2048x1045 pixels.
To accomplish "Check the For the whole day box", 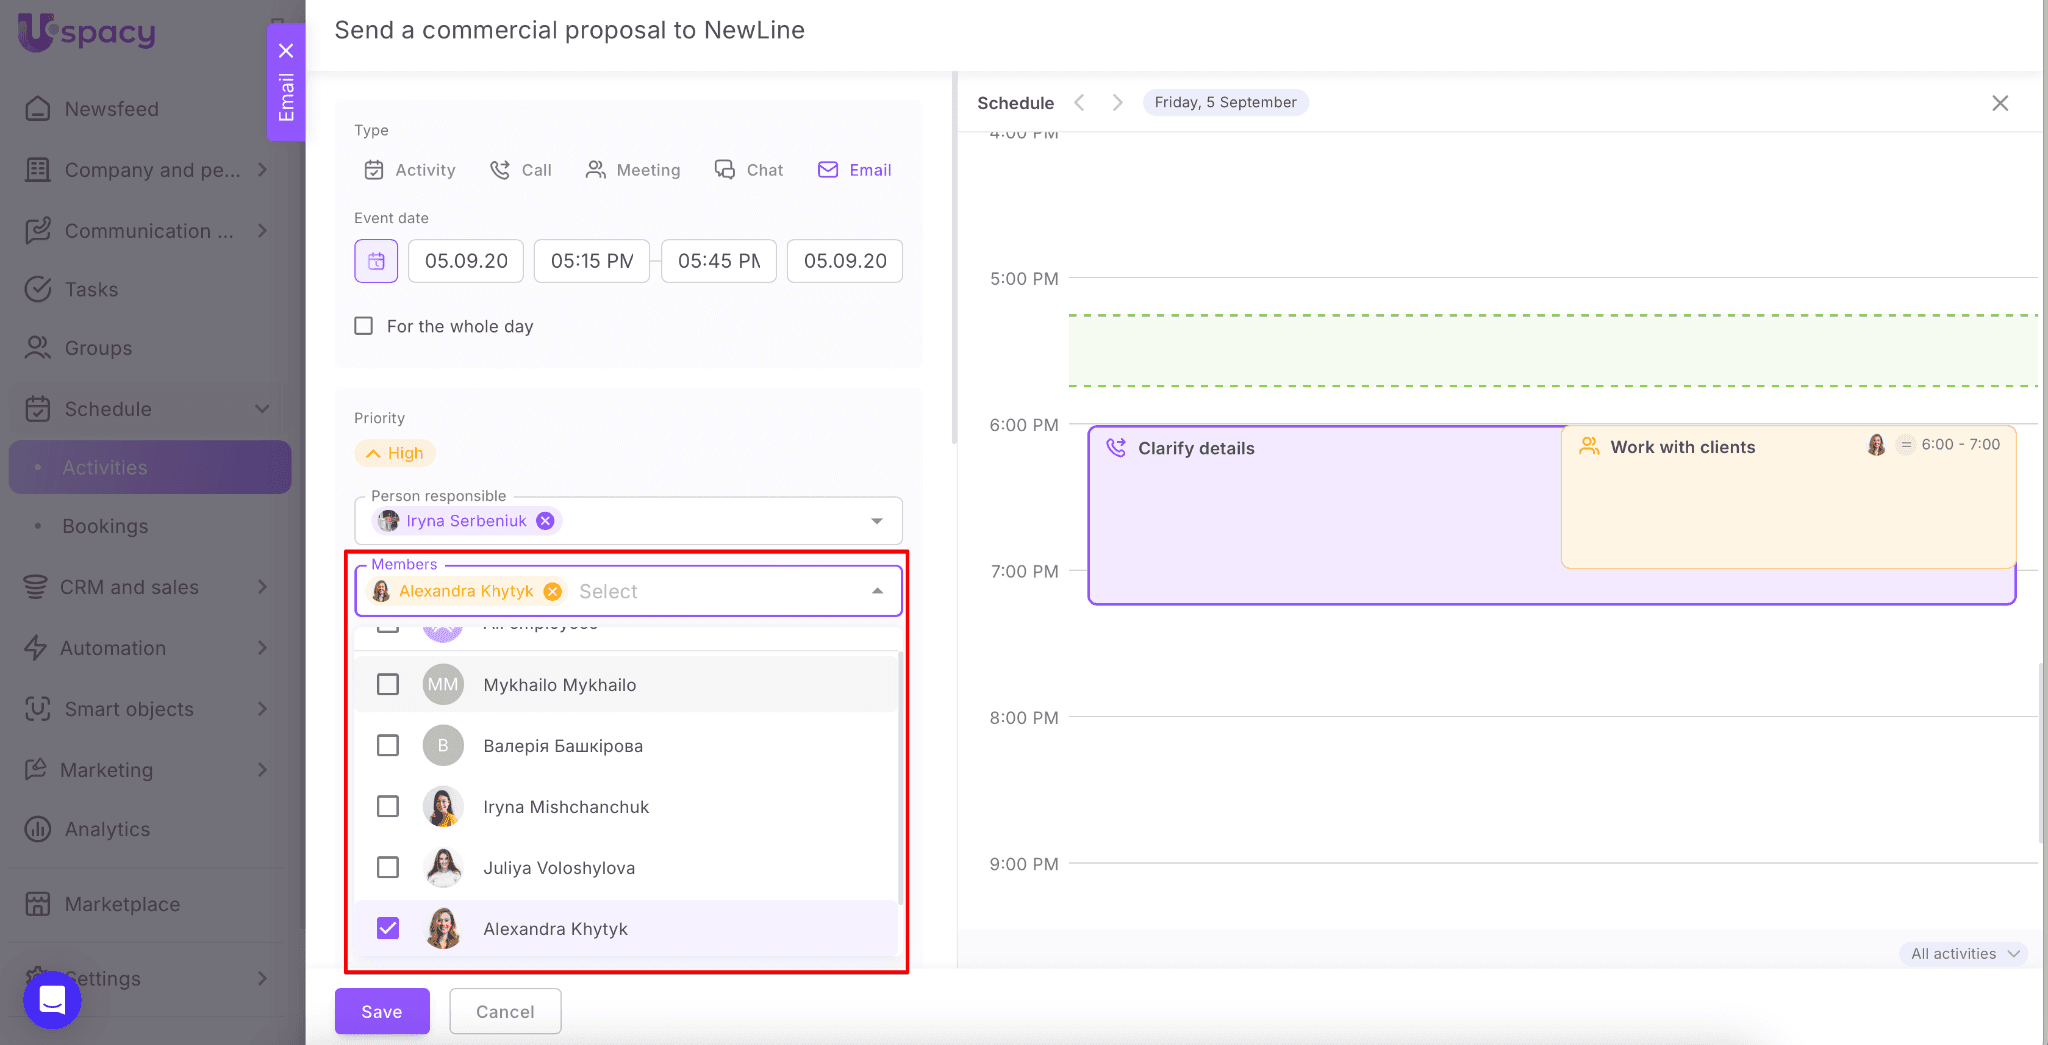I will tap(364, 326).
